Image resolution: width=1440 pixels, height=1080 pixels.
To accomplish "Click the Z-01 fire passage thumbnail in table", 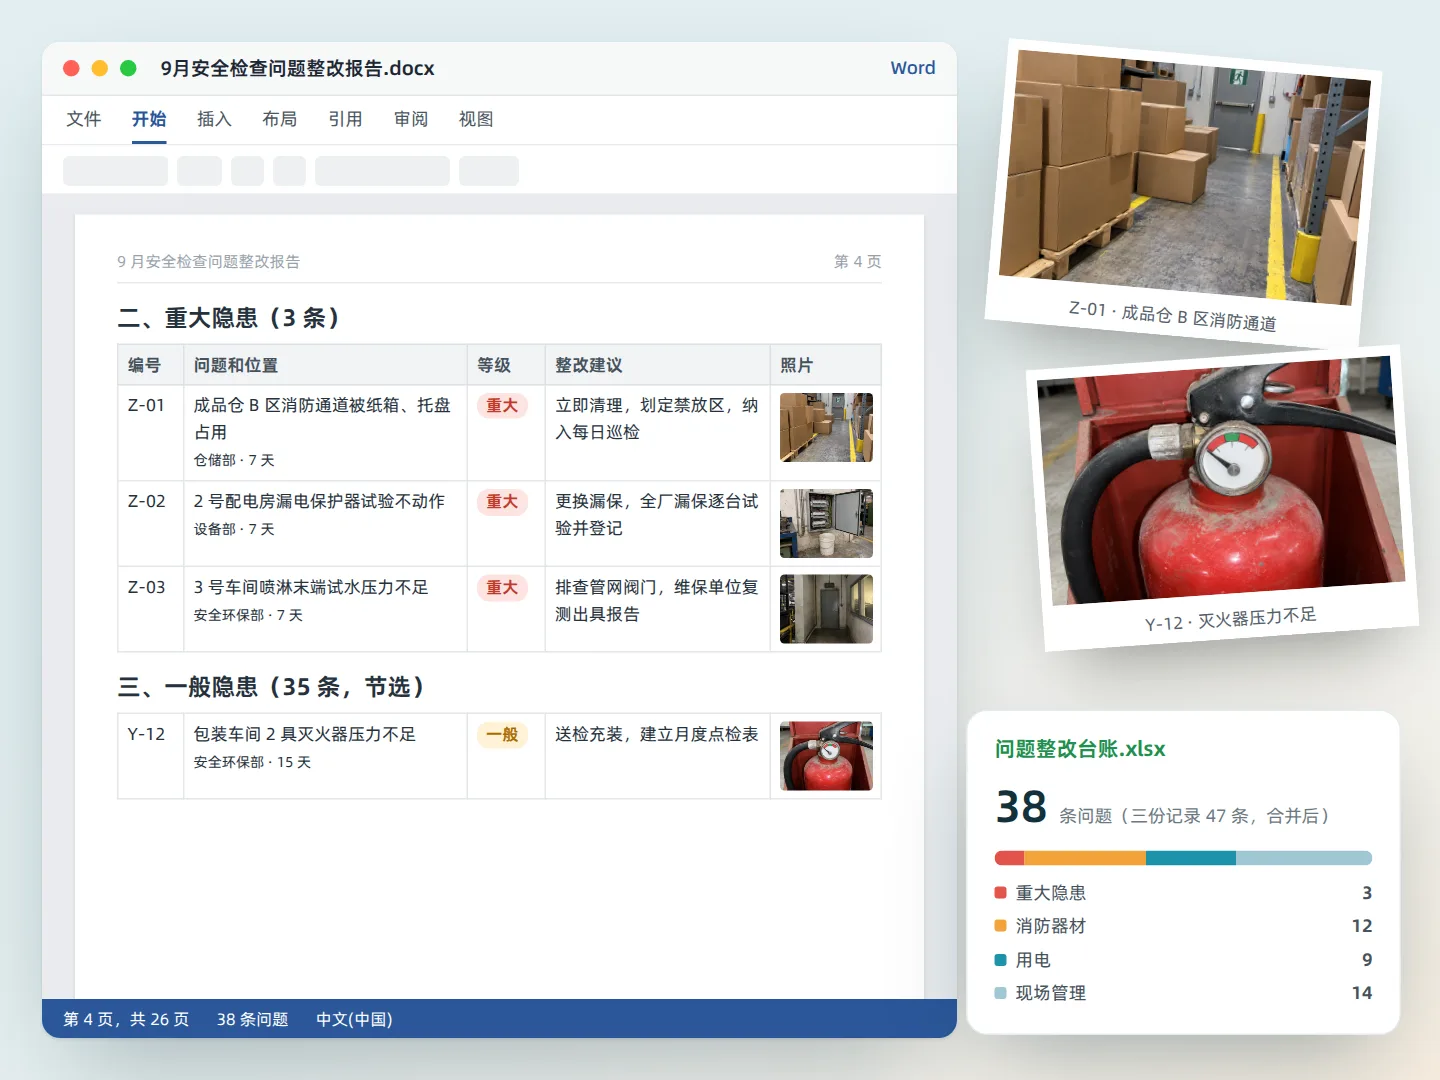I will 826,427.
